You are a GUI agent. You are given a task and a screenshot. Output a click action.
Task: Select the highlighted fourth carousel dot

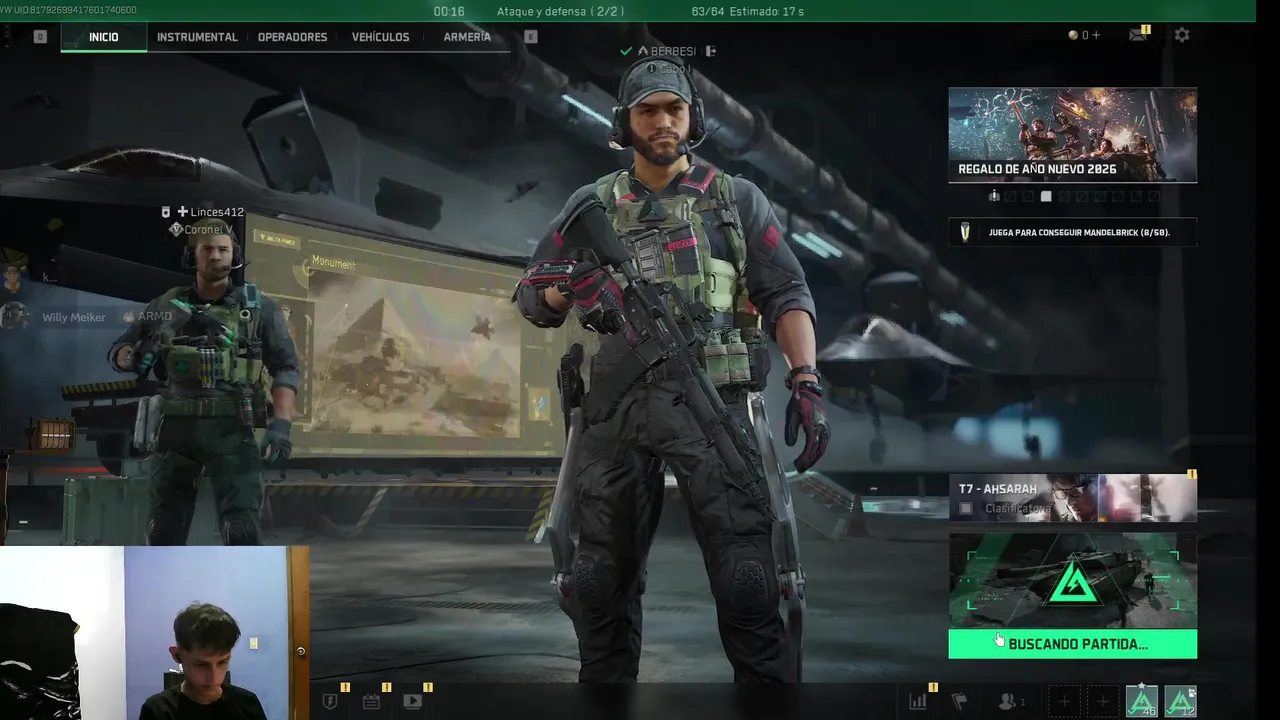click(1046, 196)
